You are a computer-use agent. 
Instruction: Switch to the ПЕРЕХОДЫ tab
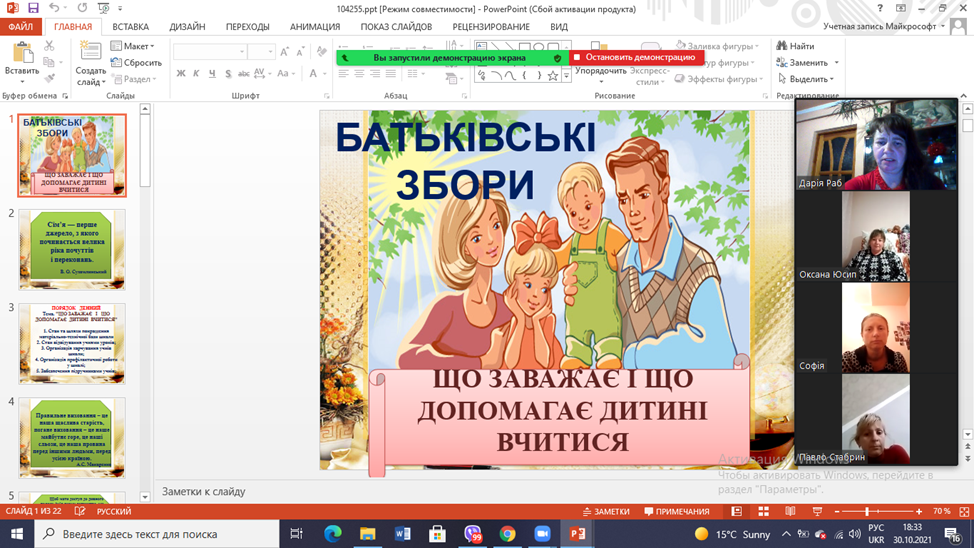247,27
